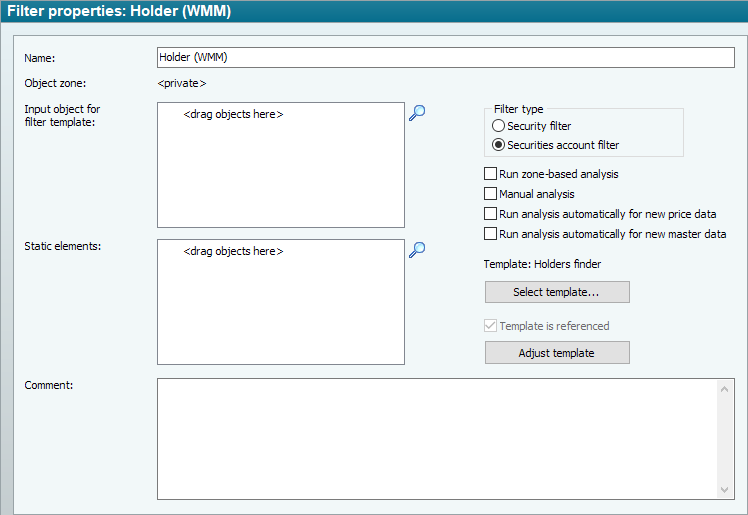Enable automatic analysis for new price data
Screen dimensions: 748x515
(x=490, y=214)
